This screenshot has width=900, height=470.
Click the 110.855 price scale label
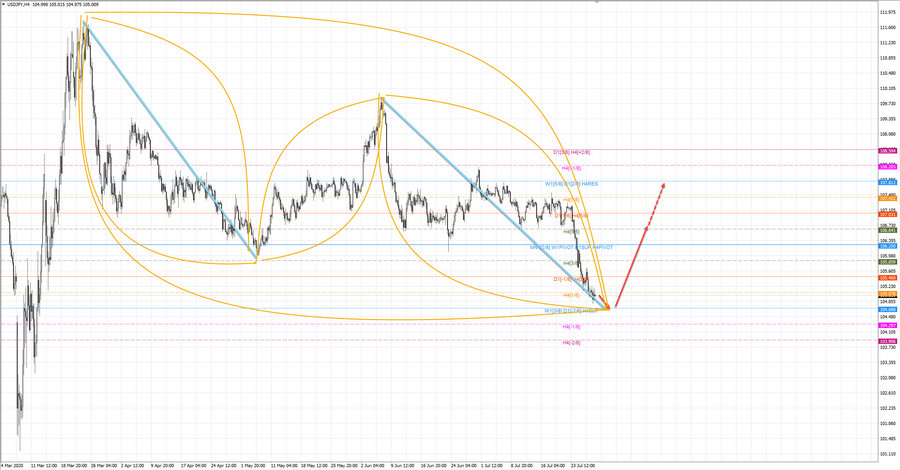pos(888,58)
